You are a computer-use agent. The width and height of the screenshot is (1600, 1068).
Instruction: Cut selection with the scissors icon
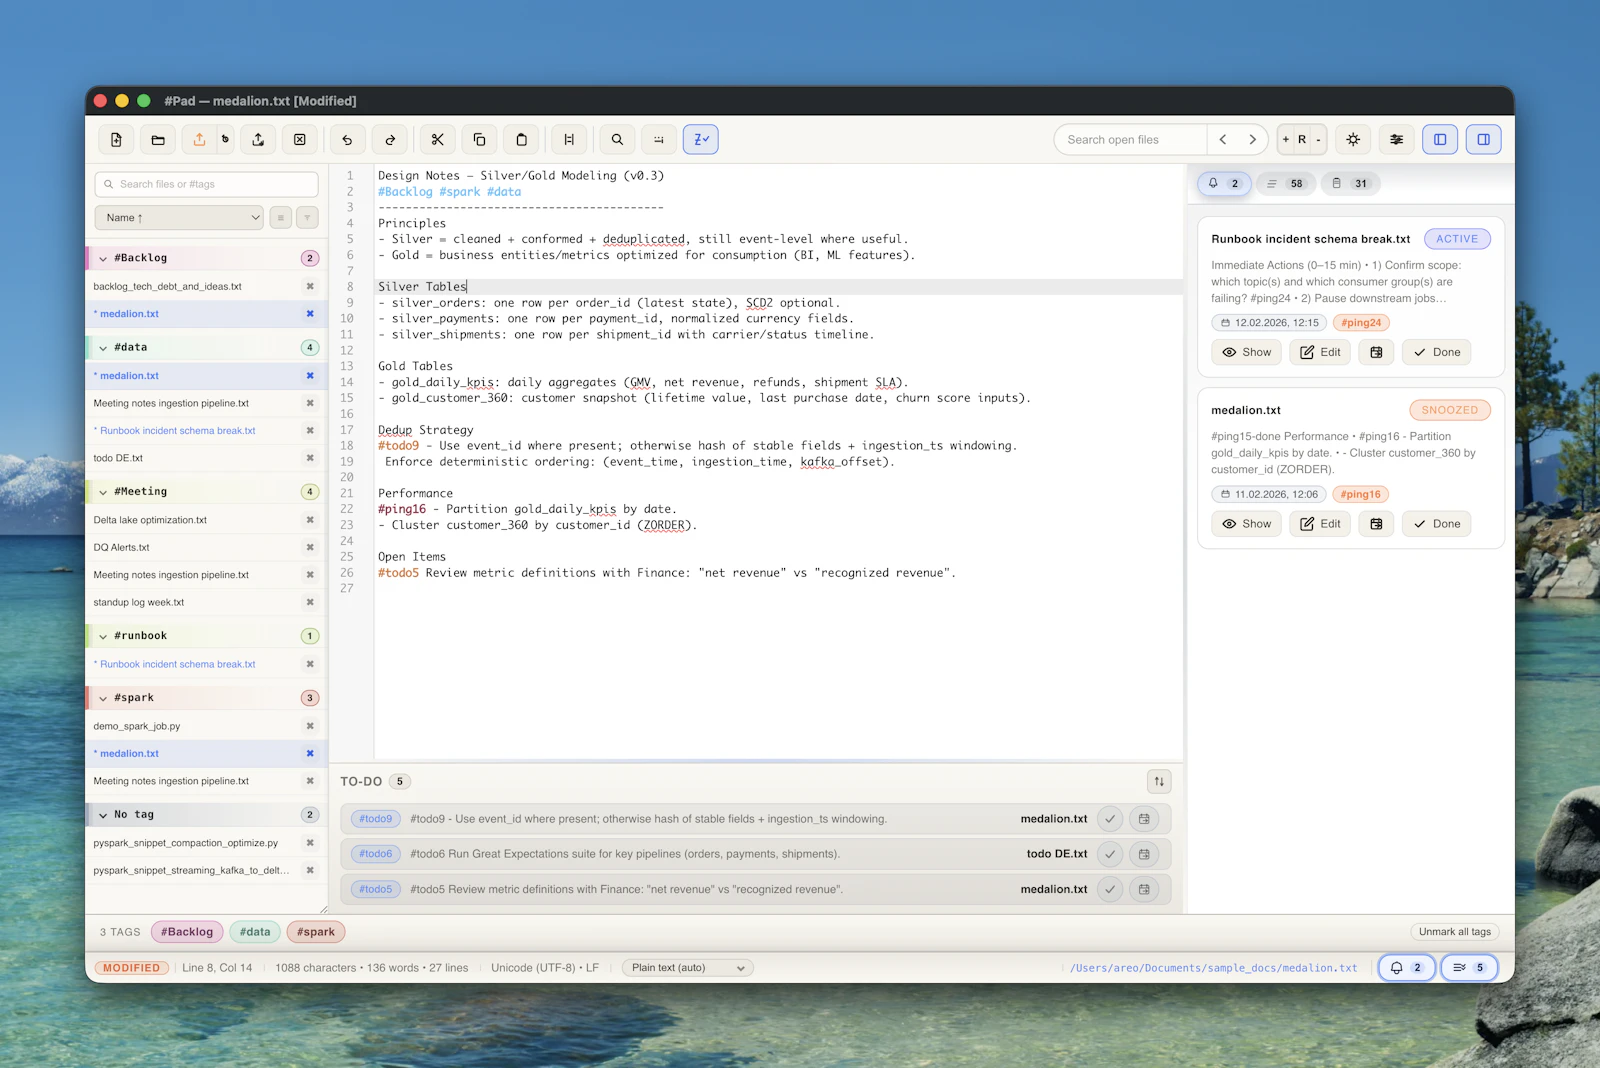[437, 140]
